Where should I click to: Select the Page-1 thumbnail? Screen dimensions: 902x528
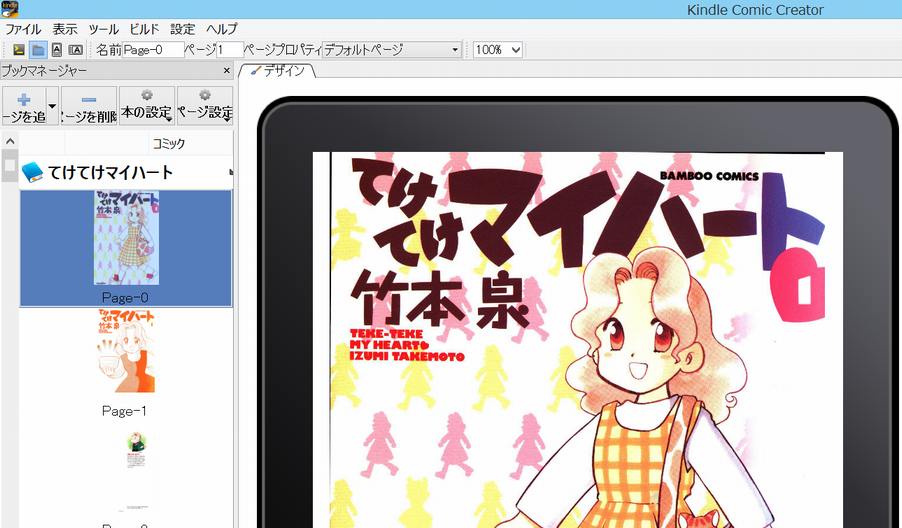(x=127, y=351)
